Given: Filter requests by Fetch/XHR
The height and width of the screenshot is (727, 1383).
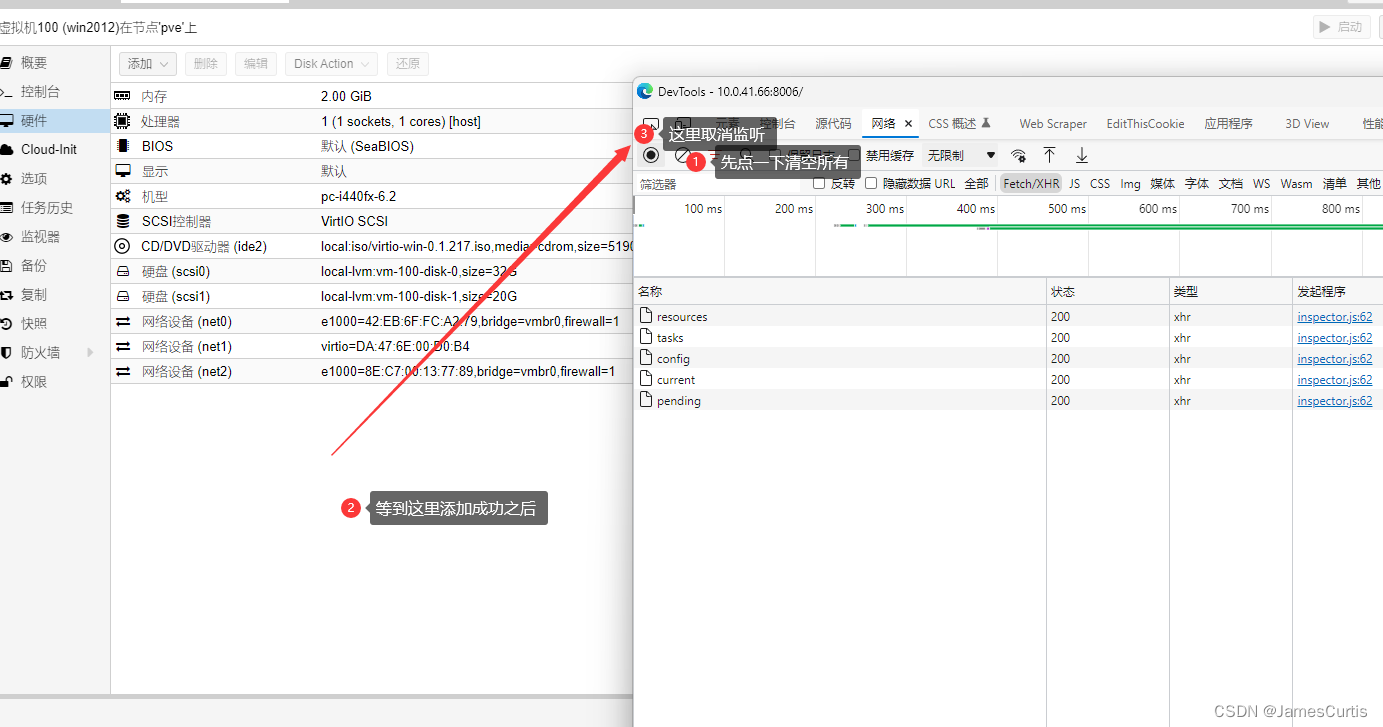Looking at the screenshot, I should pyautogui.click(x=1031, y=183).
